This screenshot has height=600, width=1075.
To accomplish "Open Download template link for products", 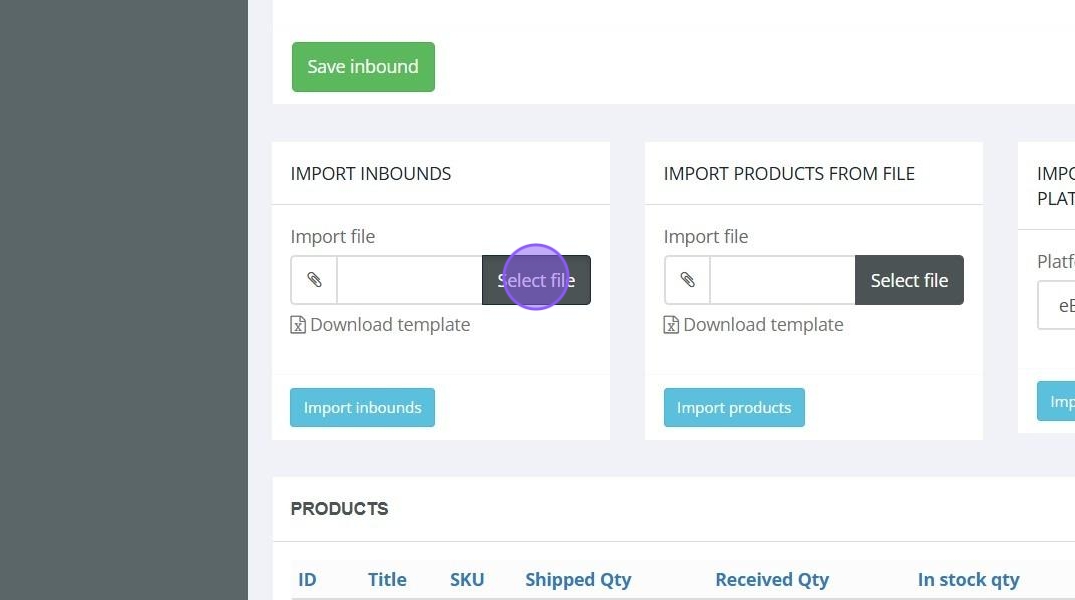I will click(762, 325).
